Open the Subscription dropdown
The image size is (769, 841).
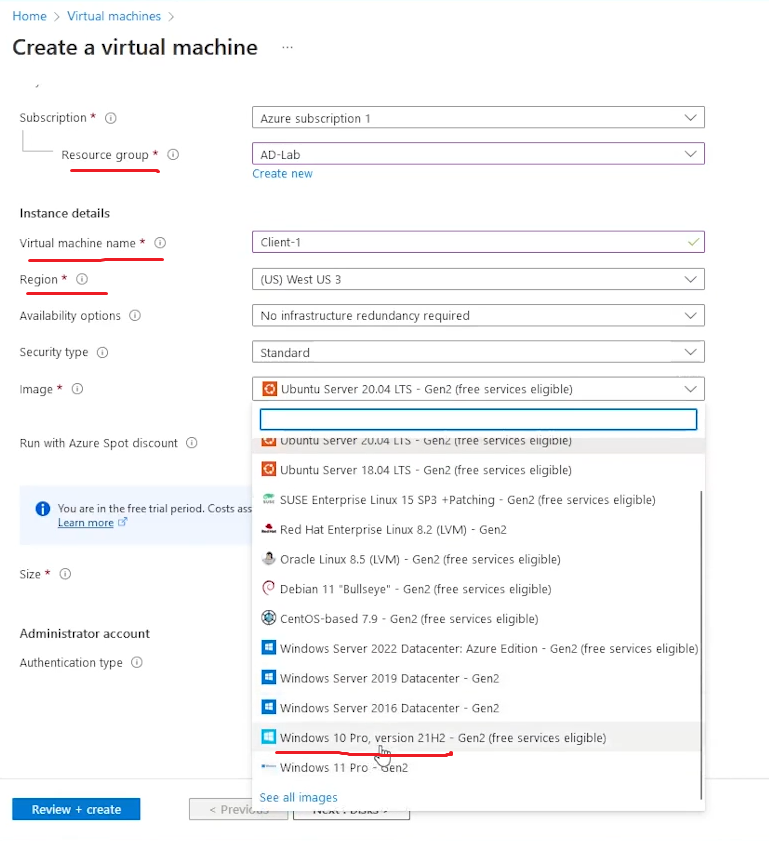[x=478, y=117]
